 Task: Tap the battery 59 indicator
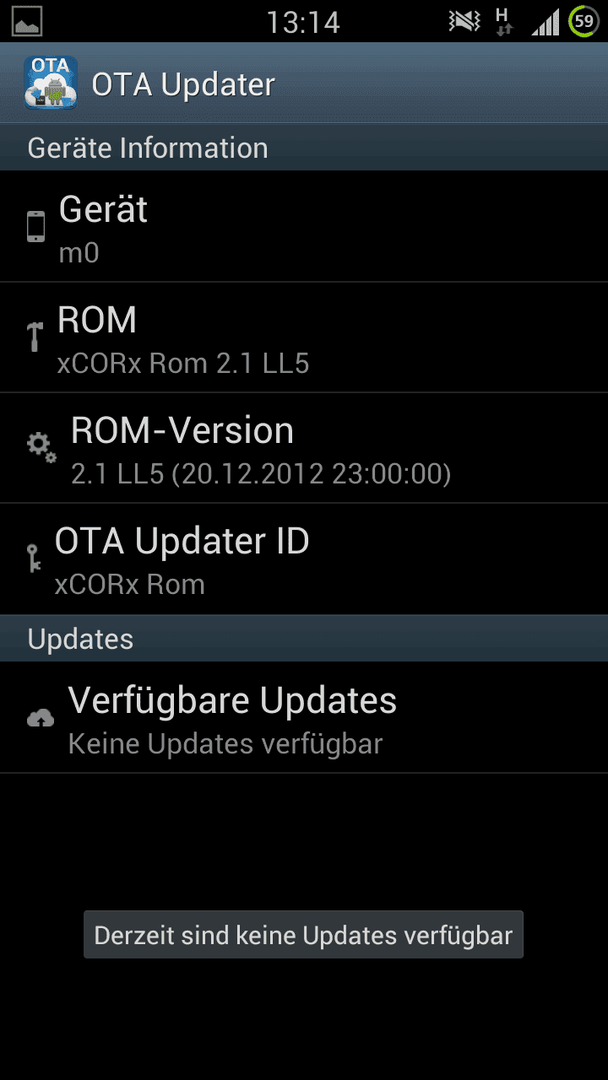pyautogui.click(x=583, y=21)
